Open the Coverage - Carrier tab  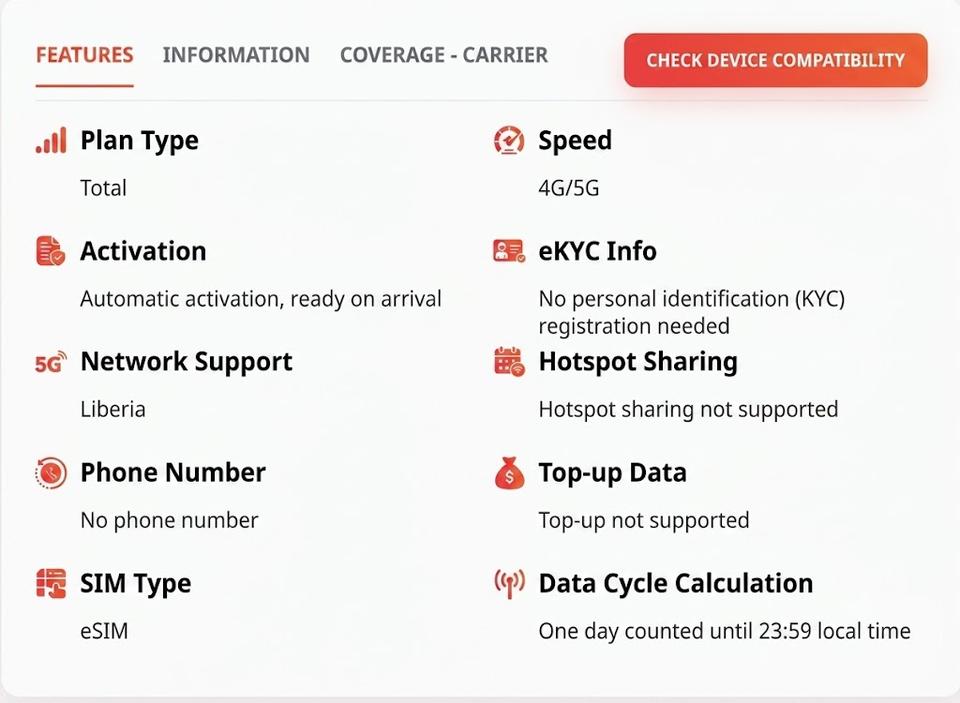click(x=444, y=55)
